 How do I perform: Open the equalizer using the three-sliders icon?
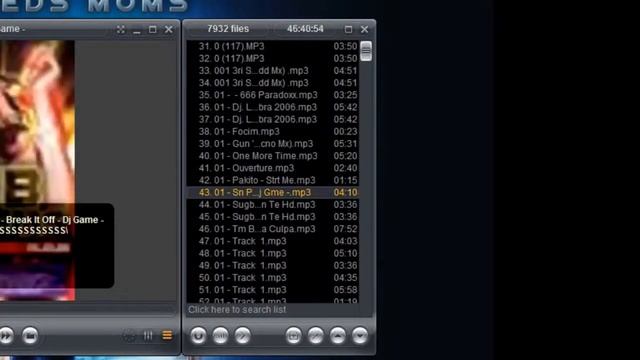[148, 336]
